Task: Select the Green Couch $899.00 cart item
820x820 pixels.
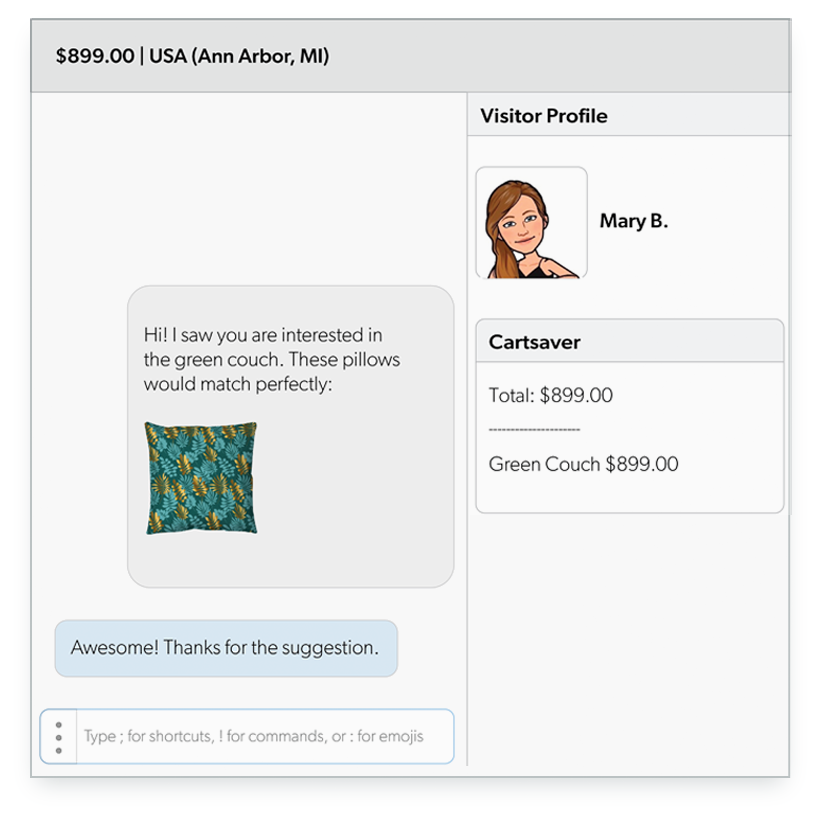Action: [583, 464]
